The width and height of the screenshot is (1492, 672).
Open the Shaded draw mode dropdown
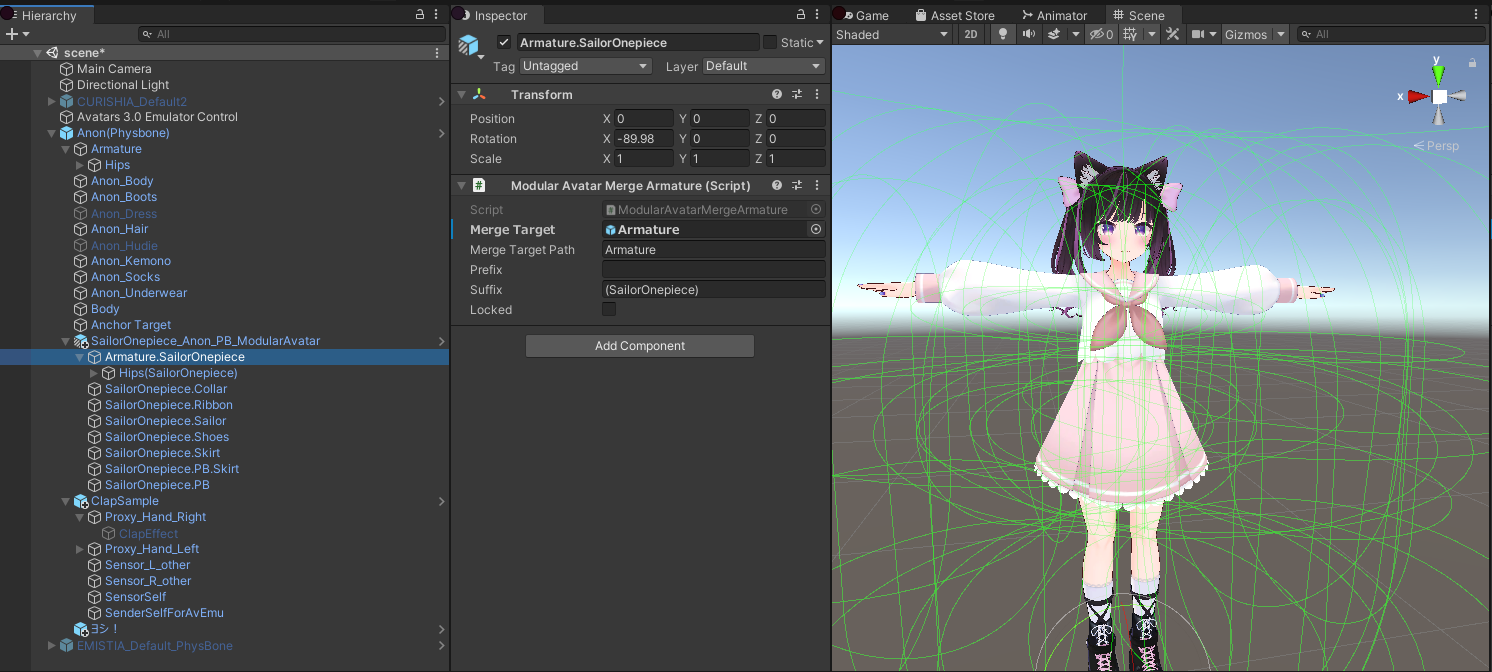[x=892, y=34]
